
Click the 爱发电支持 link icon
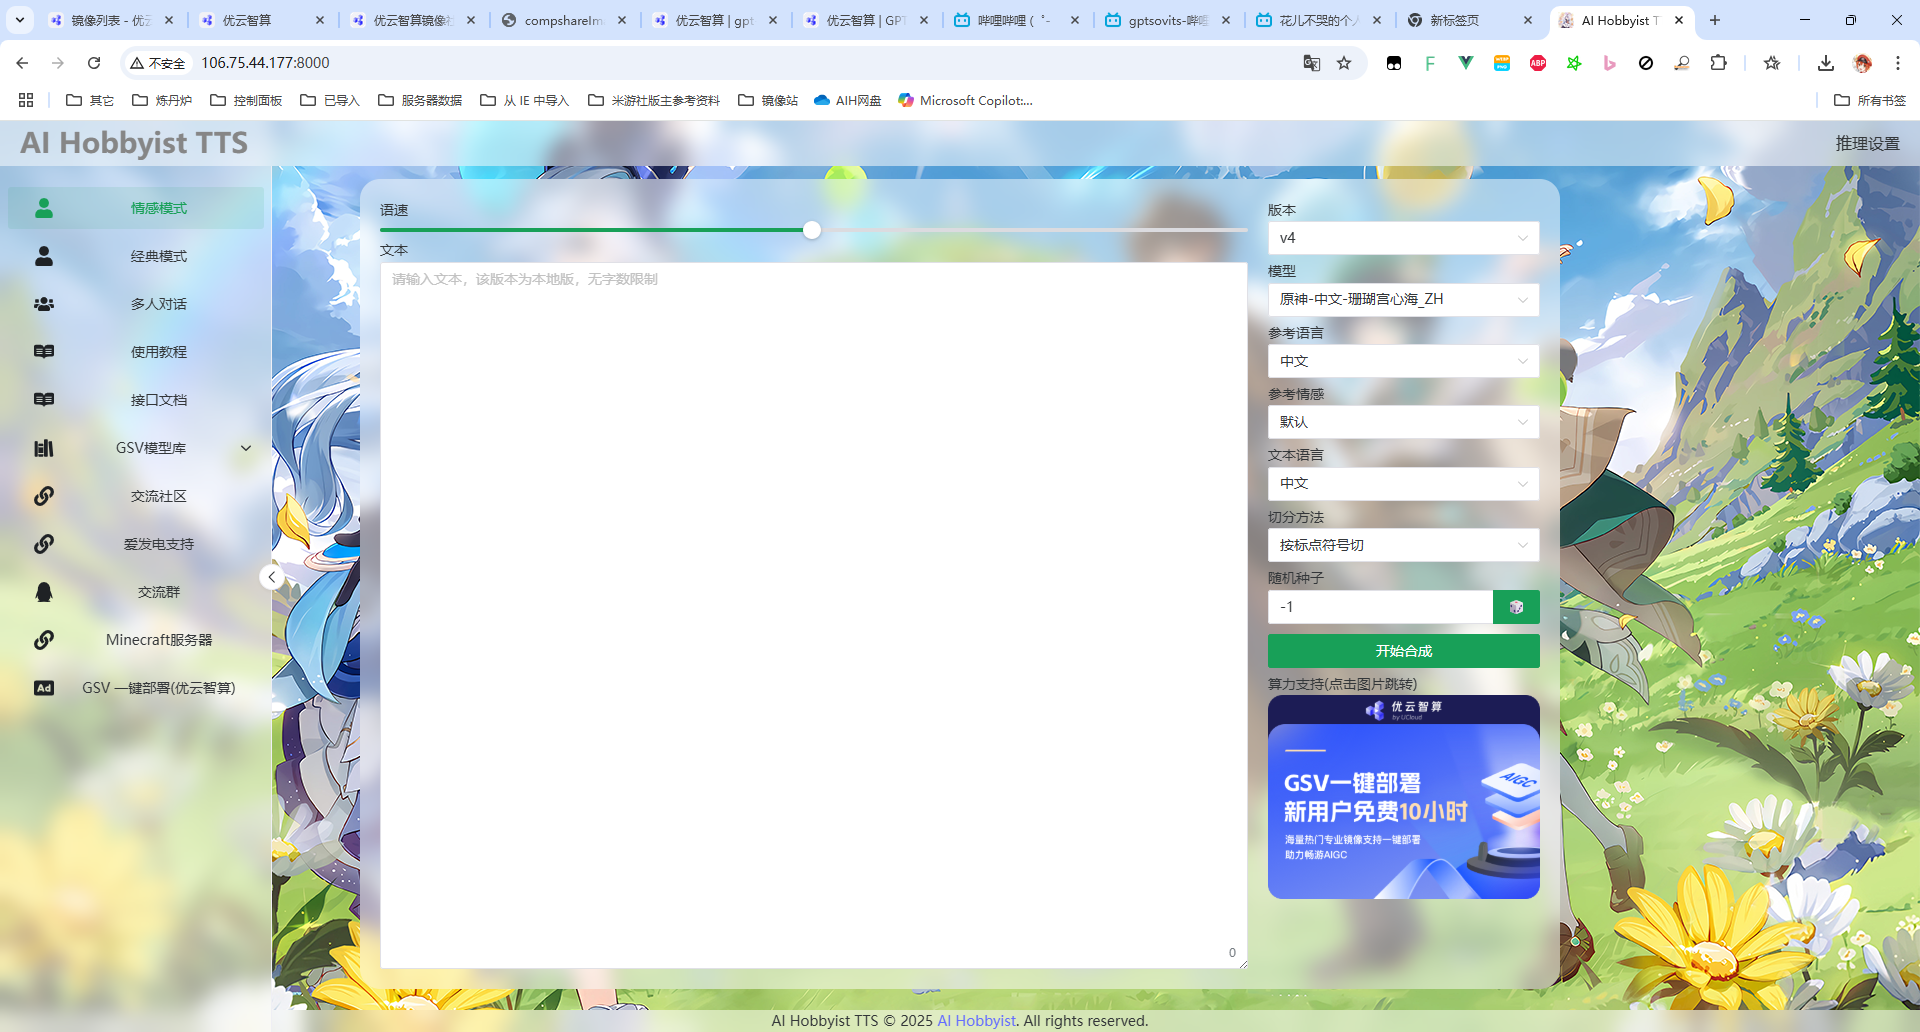[44, 544]
